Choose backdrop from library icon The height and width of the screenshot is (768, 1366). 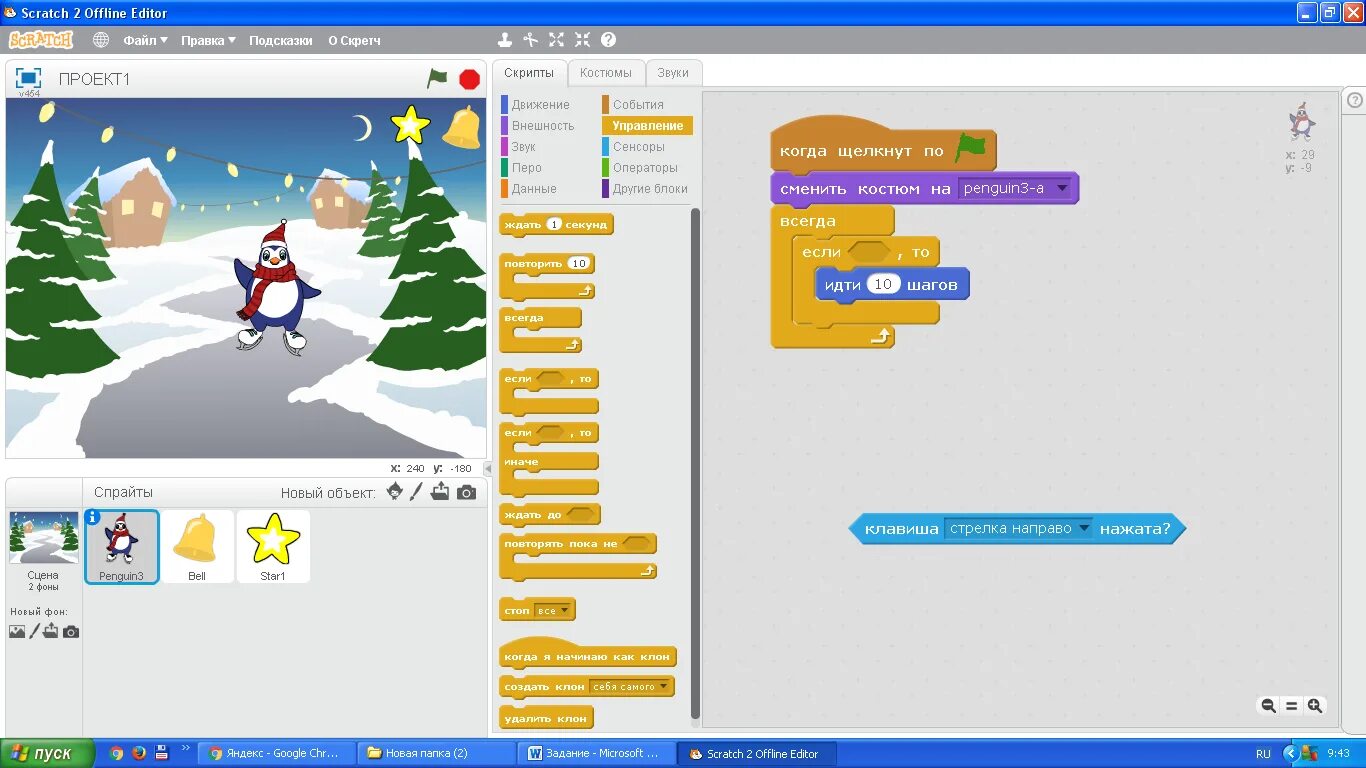pyautogui.click(x=17, y=632)
